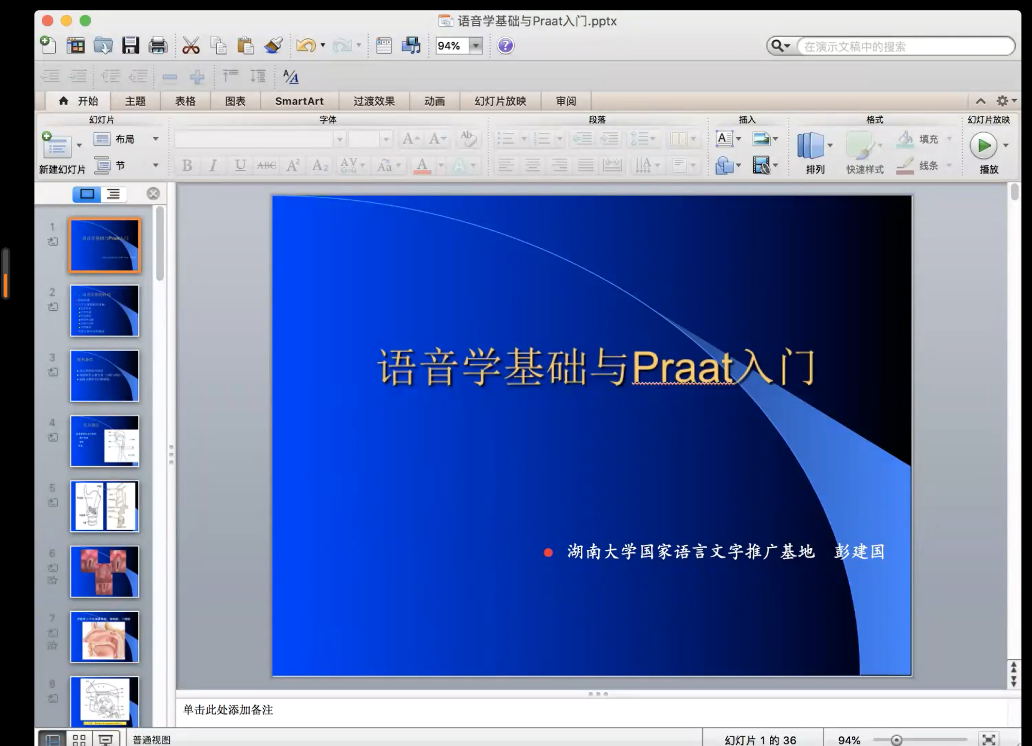Click the 新建幻灯片 new slide icon

56,145
